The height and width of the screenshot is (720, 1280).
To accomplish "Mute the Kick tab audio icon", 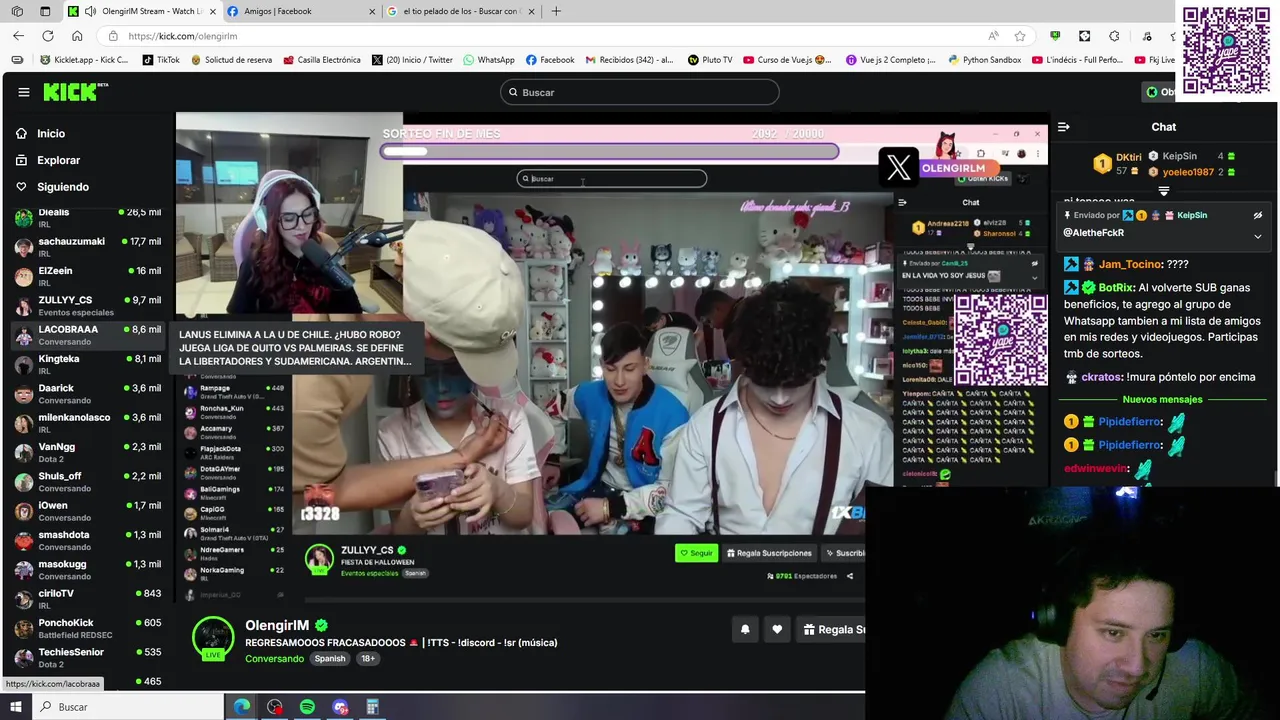I will (x=91, y=11).
